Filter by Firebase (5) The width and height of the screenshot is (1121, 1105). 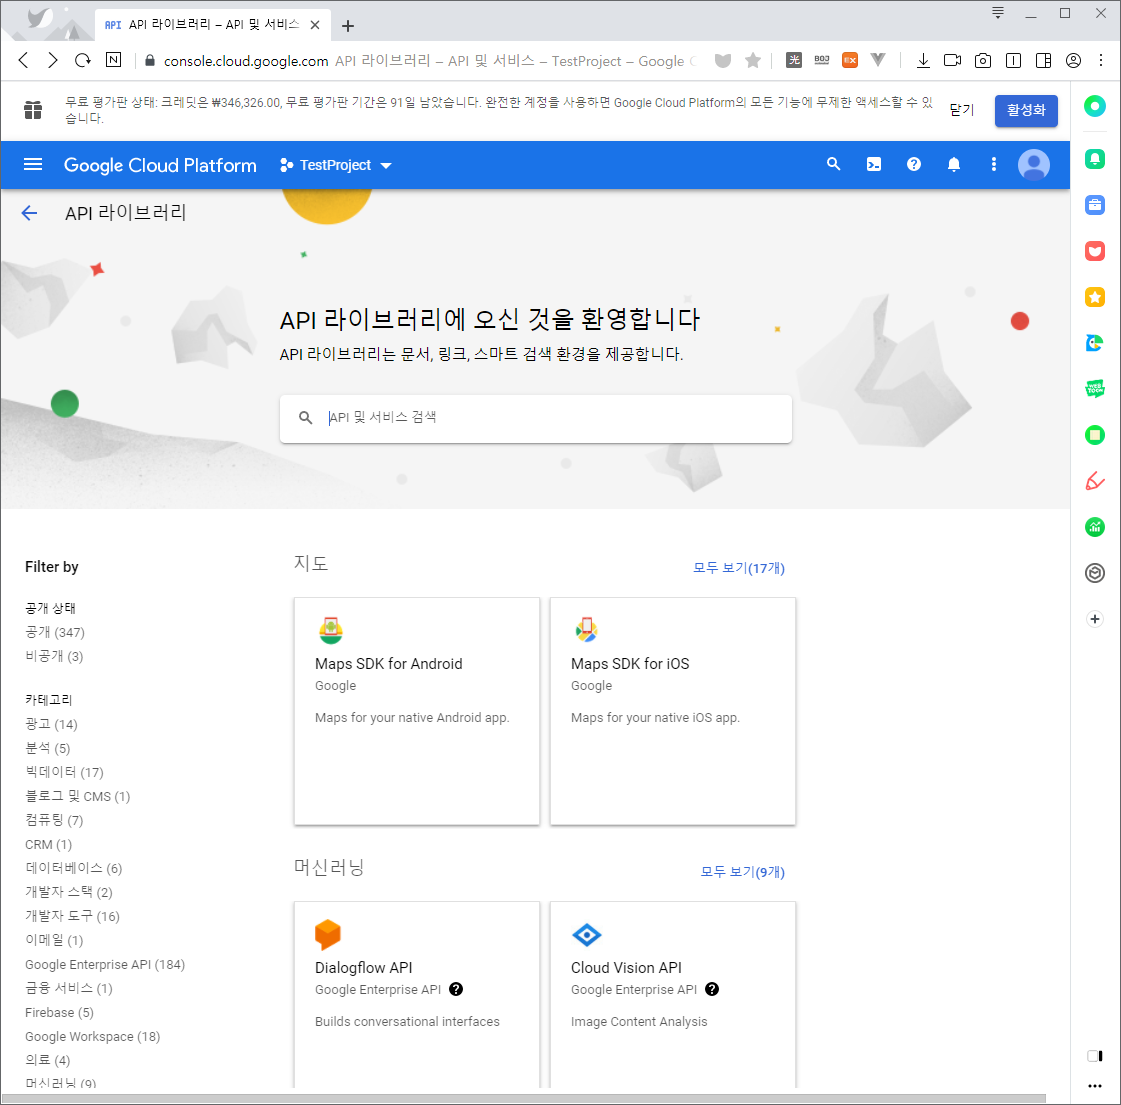click(59, 1012)
